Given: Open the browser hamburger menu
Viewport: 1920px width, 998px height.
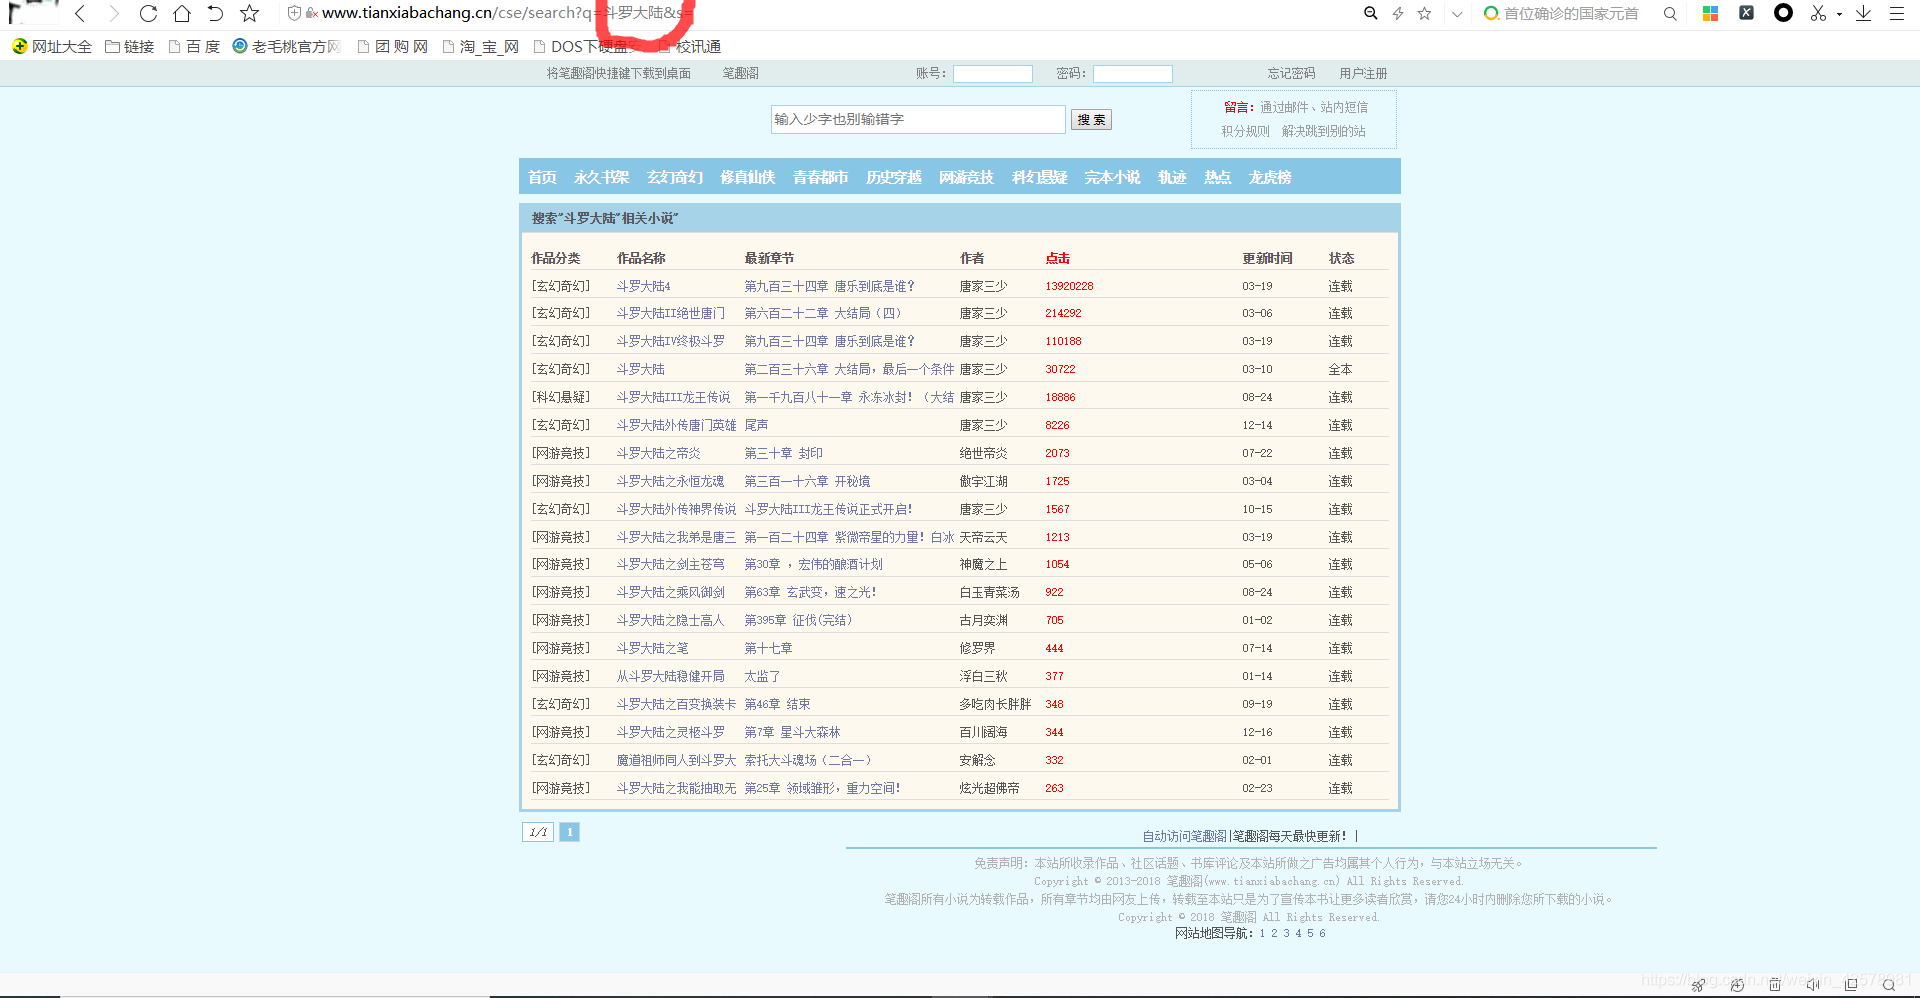Looking at the screenshot, I should (x=1897, y=14).
